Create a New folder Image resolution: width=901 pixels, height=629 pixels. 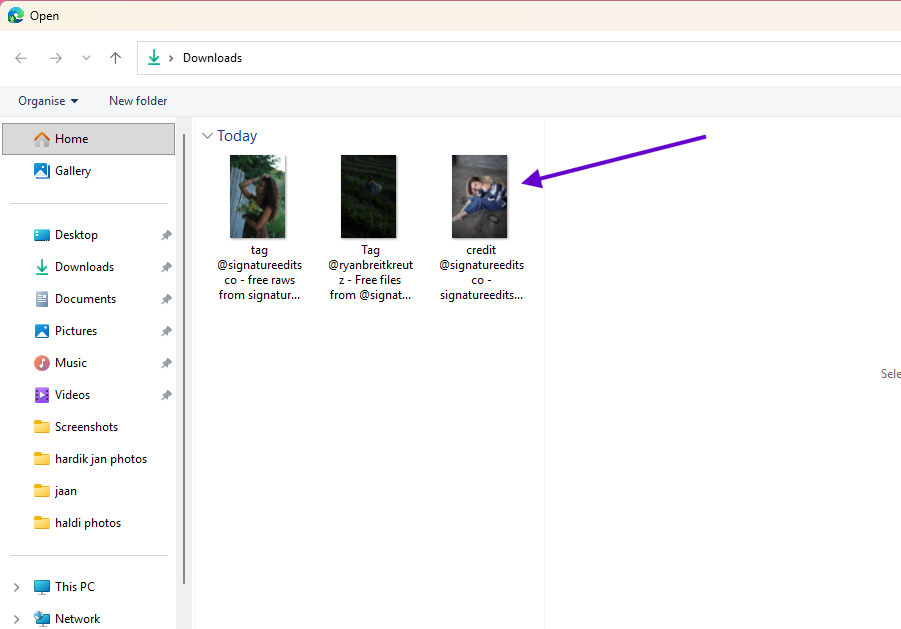(x=137, y=100)
